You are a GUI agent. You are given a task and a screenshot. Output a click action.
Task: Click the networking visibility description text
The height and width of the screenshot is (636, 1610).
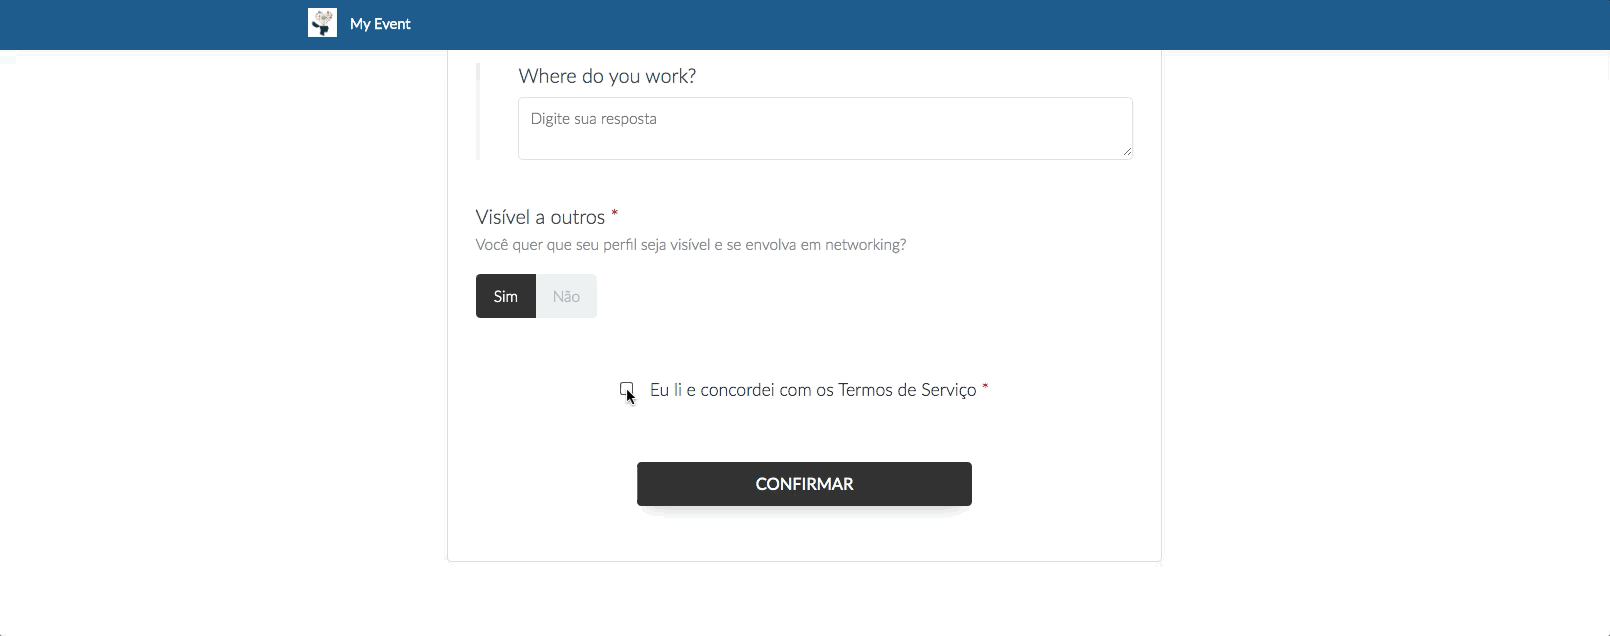click(x=691, y=245)
